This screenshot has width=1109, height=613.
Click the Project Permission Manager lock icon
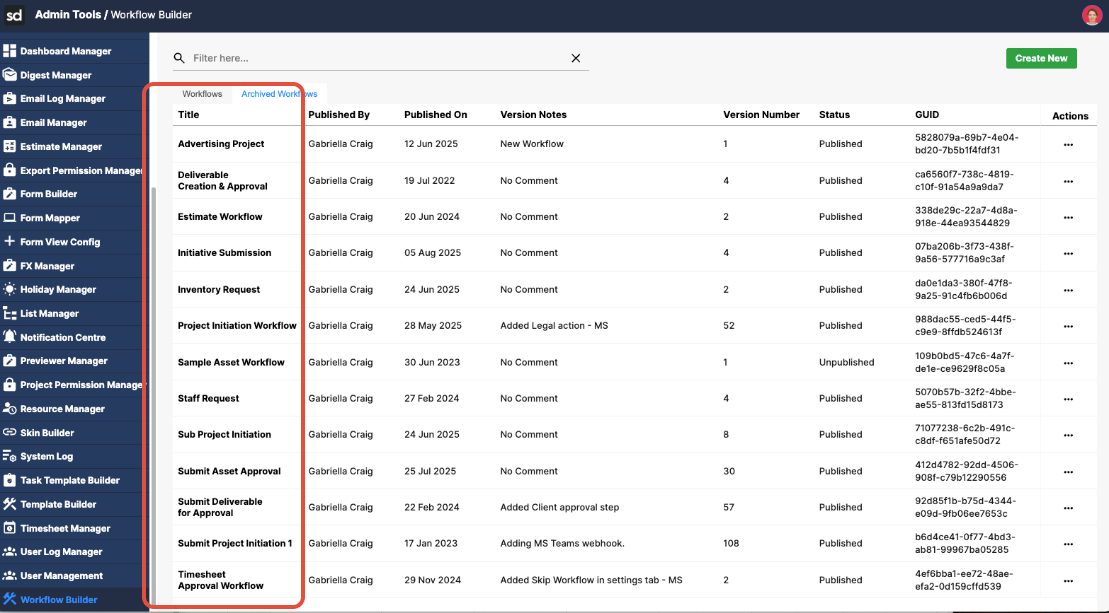[9, 385]
